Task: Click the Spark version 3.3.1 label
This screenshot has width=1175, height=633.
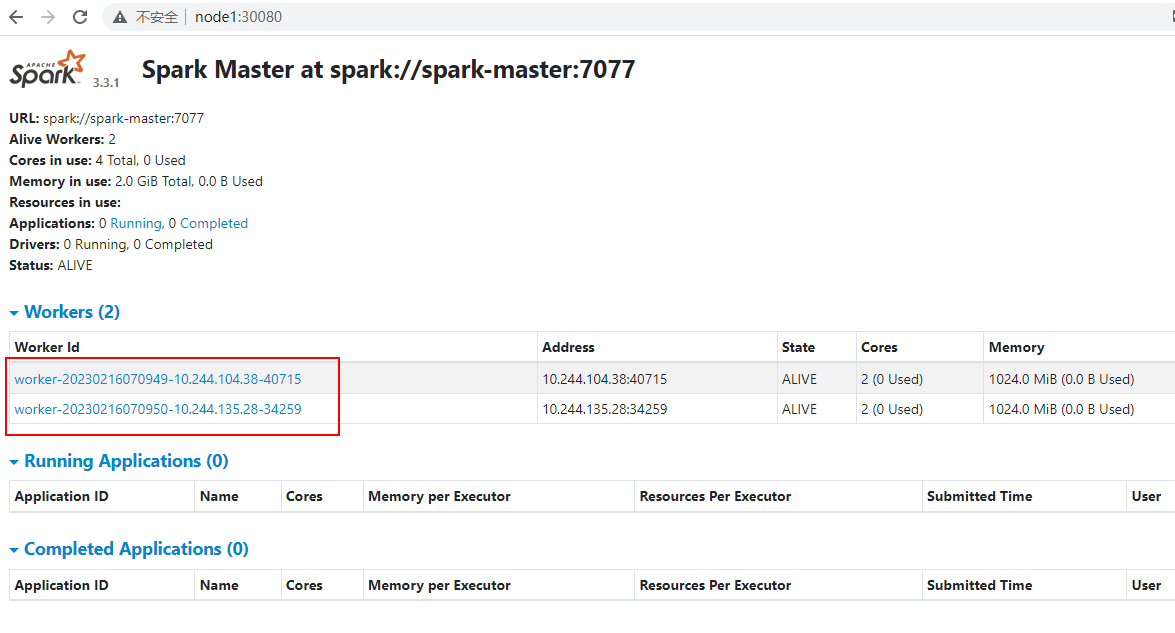Action: click(x=106, y=82)
